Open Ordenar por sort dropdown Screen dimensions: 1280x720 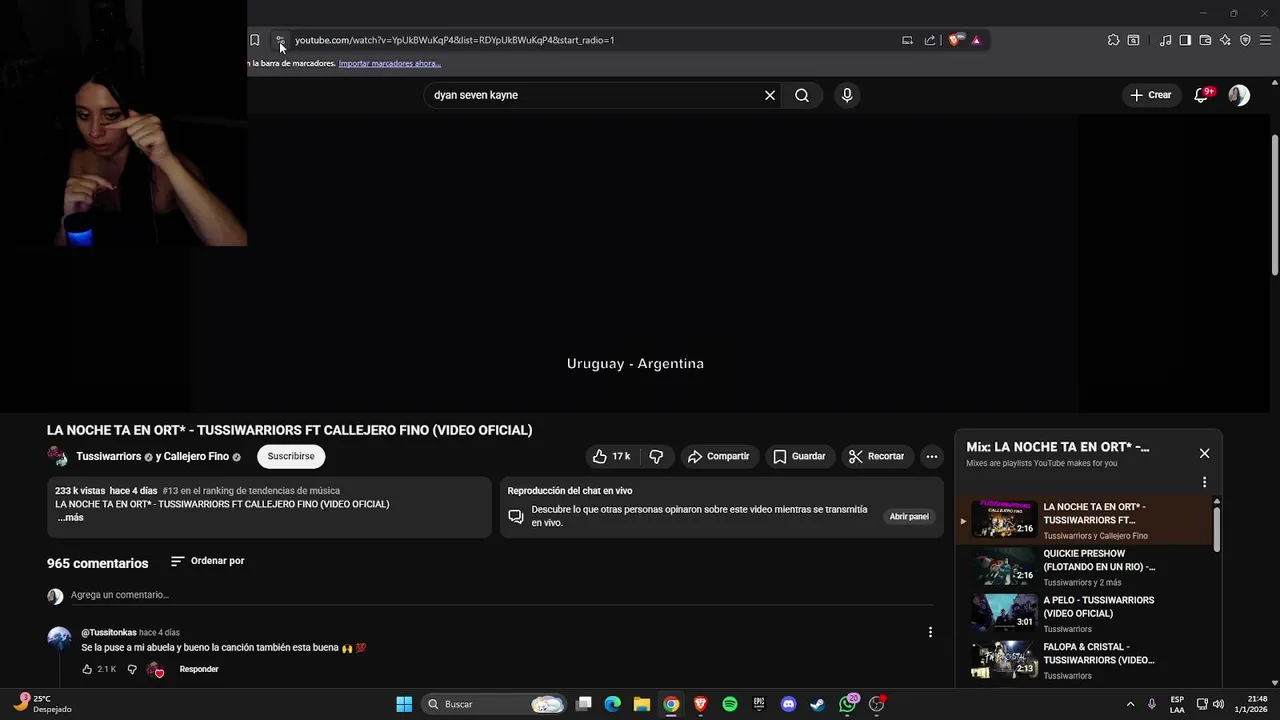pos(208,561)
